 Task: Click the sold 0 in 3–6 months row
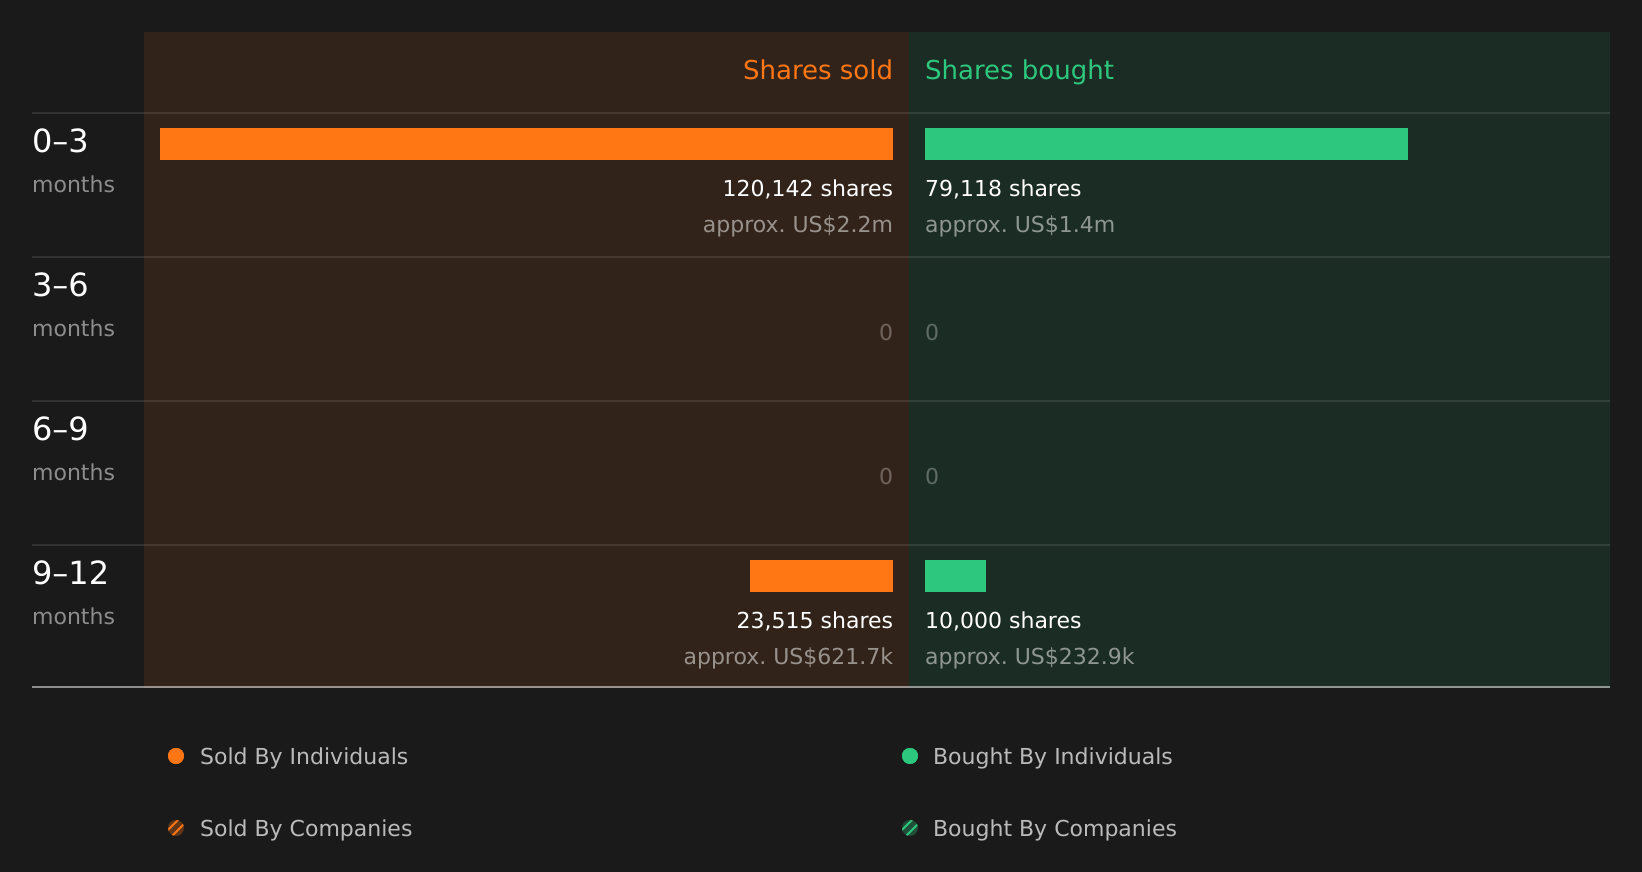click(x=886, y=333)
